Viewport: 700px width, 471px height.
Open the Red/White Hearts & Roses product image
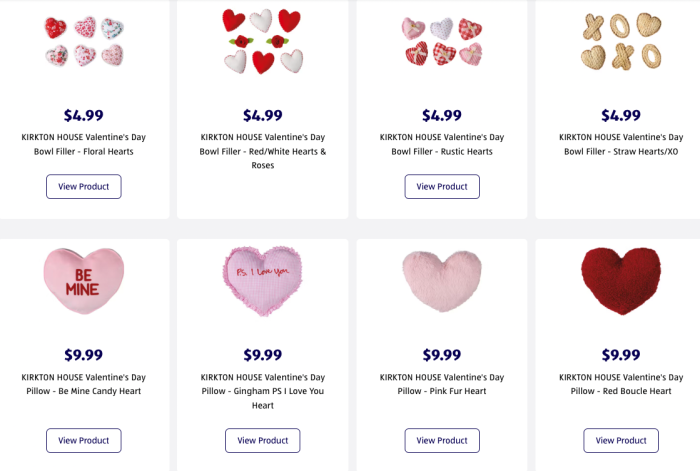click(263, 41)
